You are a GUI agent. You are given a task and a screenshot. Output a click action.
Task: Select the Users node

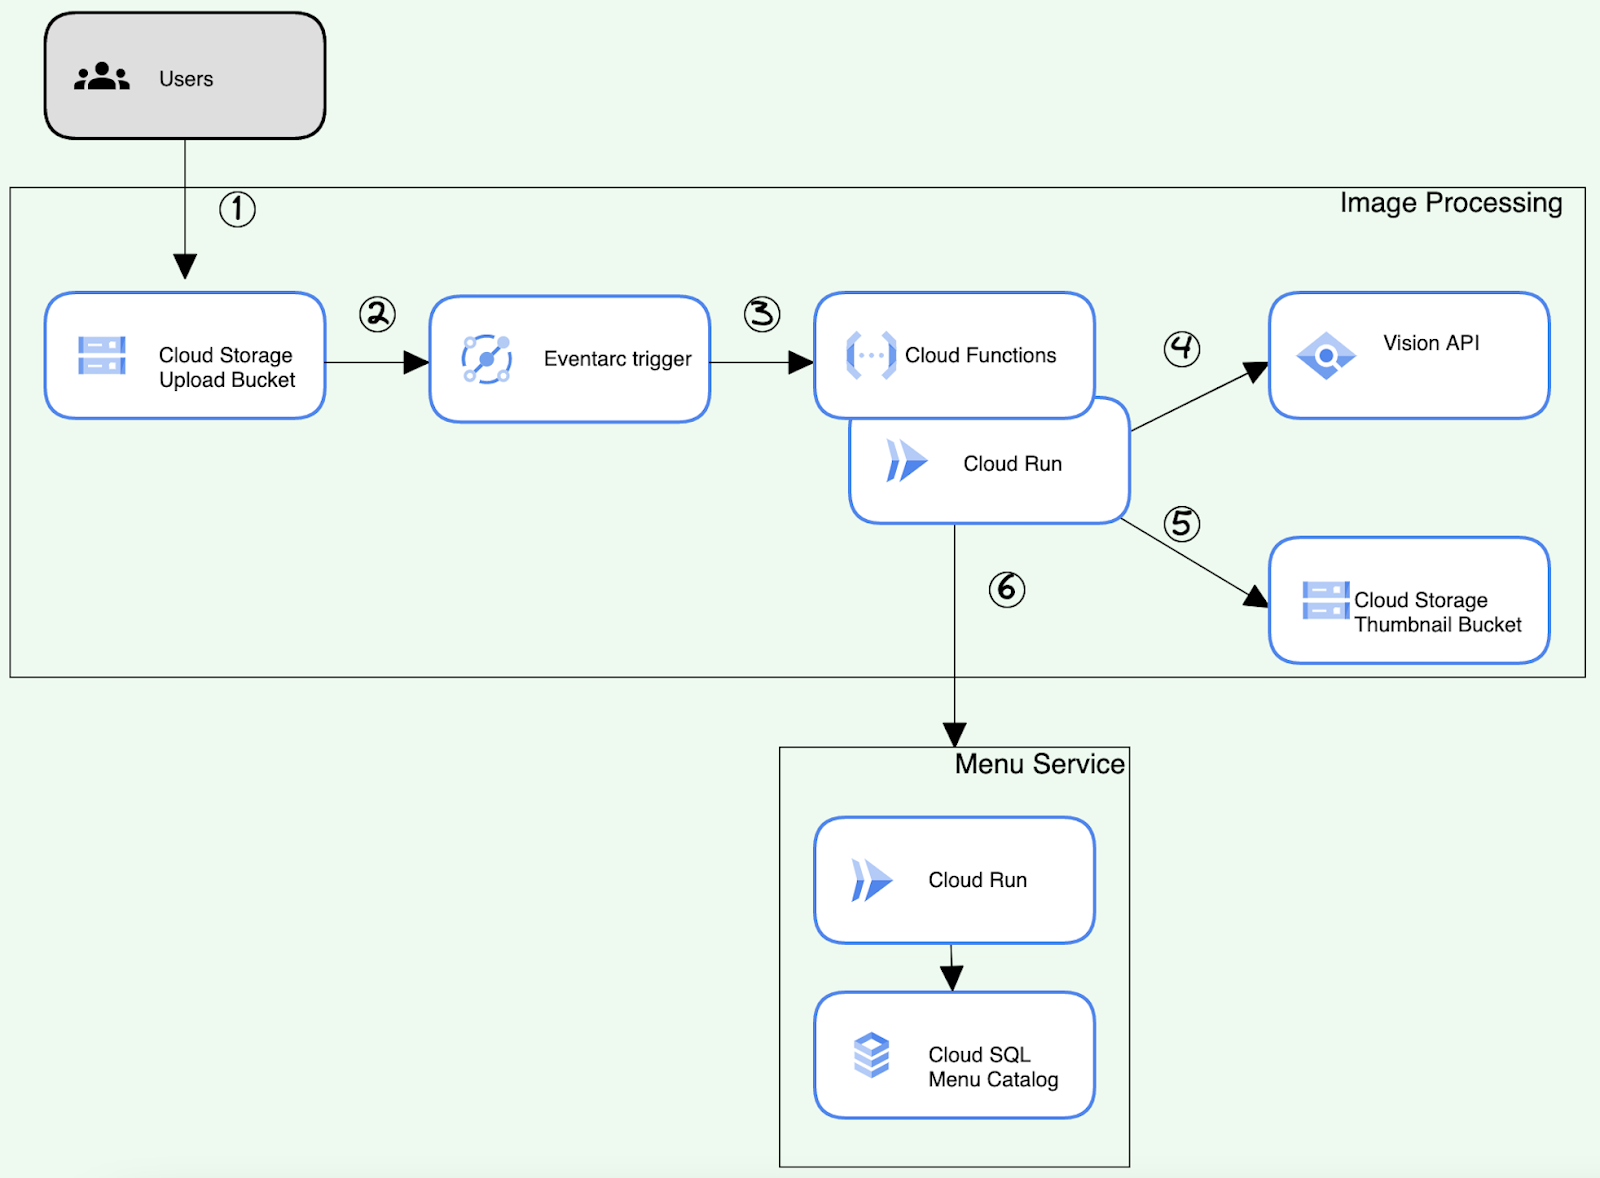(x=184, y=76)
